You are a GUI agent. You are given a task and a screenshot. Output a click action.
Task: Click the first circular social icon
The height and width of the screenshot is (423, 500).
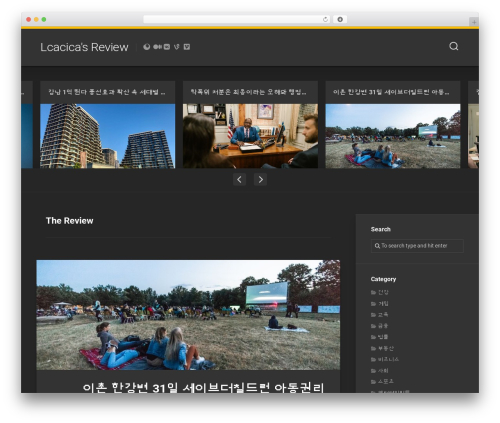(x=147, y=47)
